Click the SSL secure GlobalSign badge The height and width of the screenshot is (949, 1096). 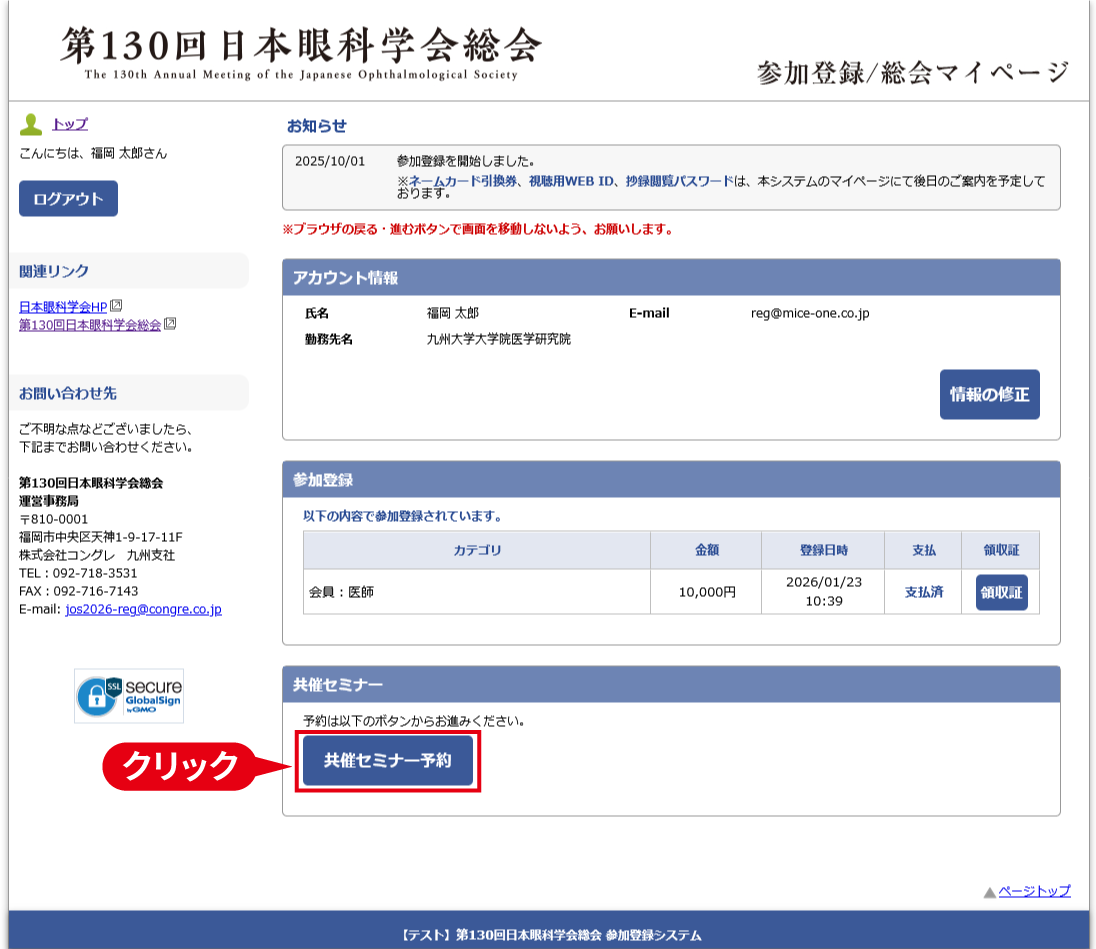(129, 696)
